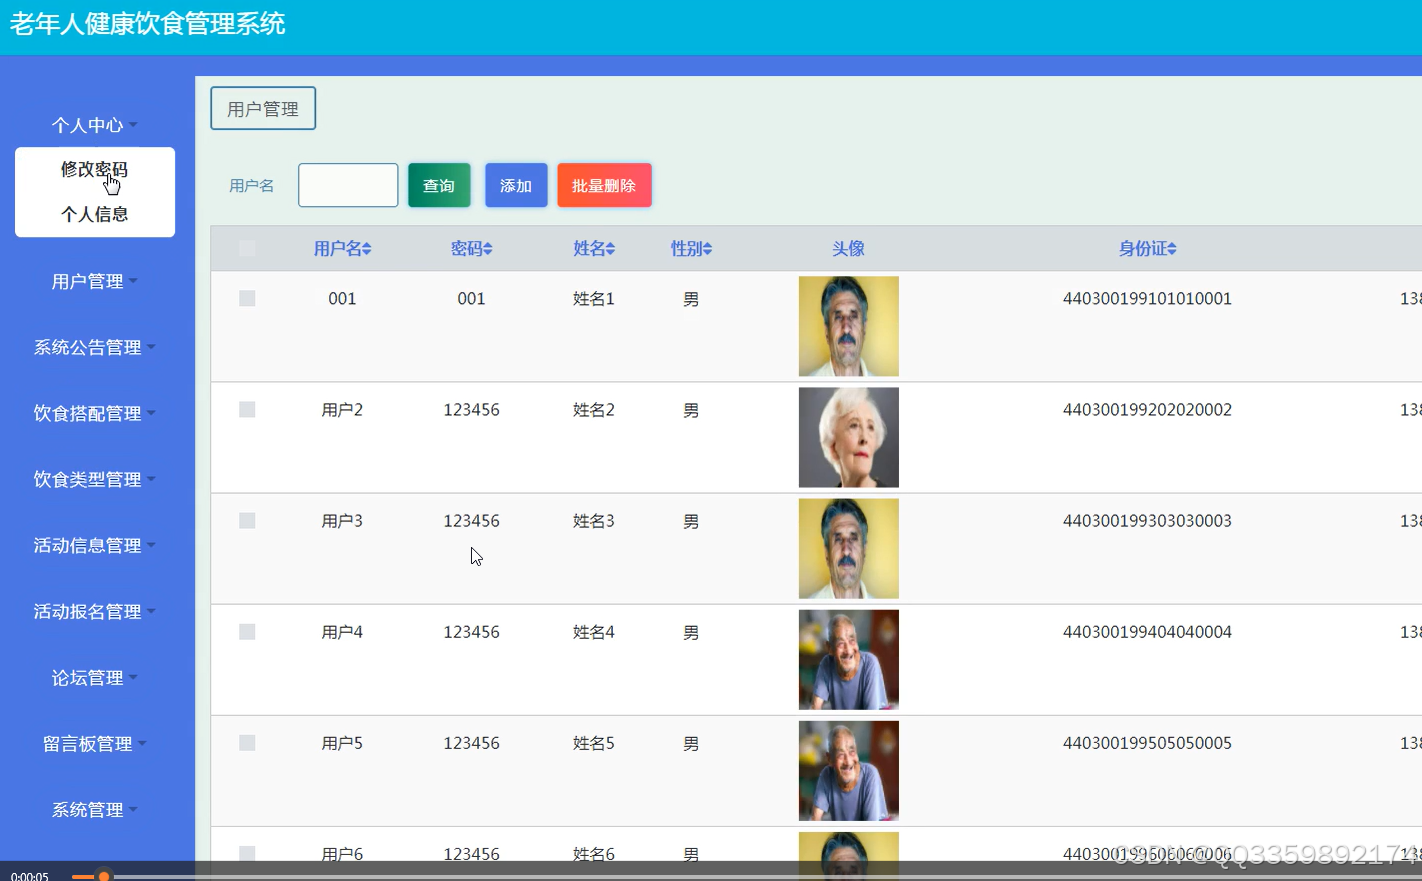Click the 用户名 search label
The height and width of the screenshot is (881, 1422).
[251, 186]
